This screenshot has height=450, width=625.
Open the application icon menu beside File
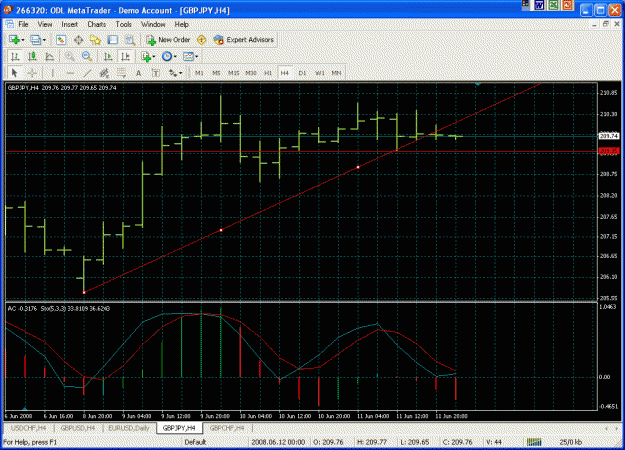10,24
